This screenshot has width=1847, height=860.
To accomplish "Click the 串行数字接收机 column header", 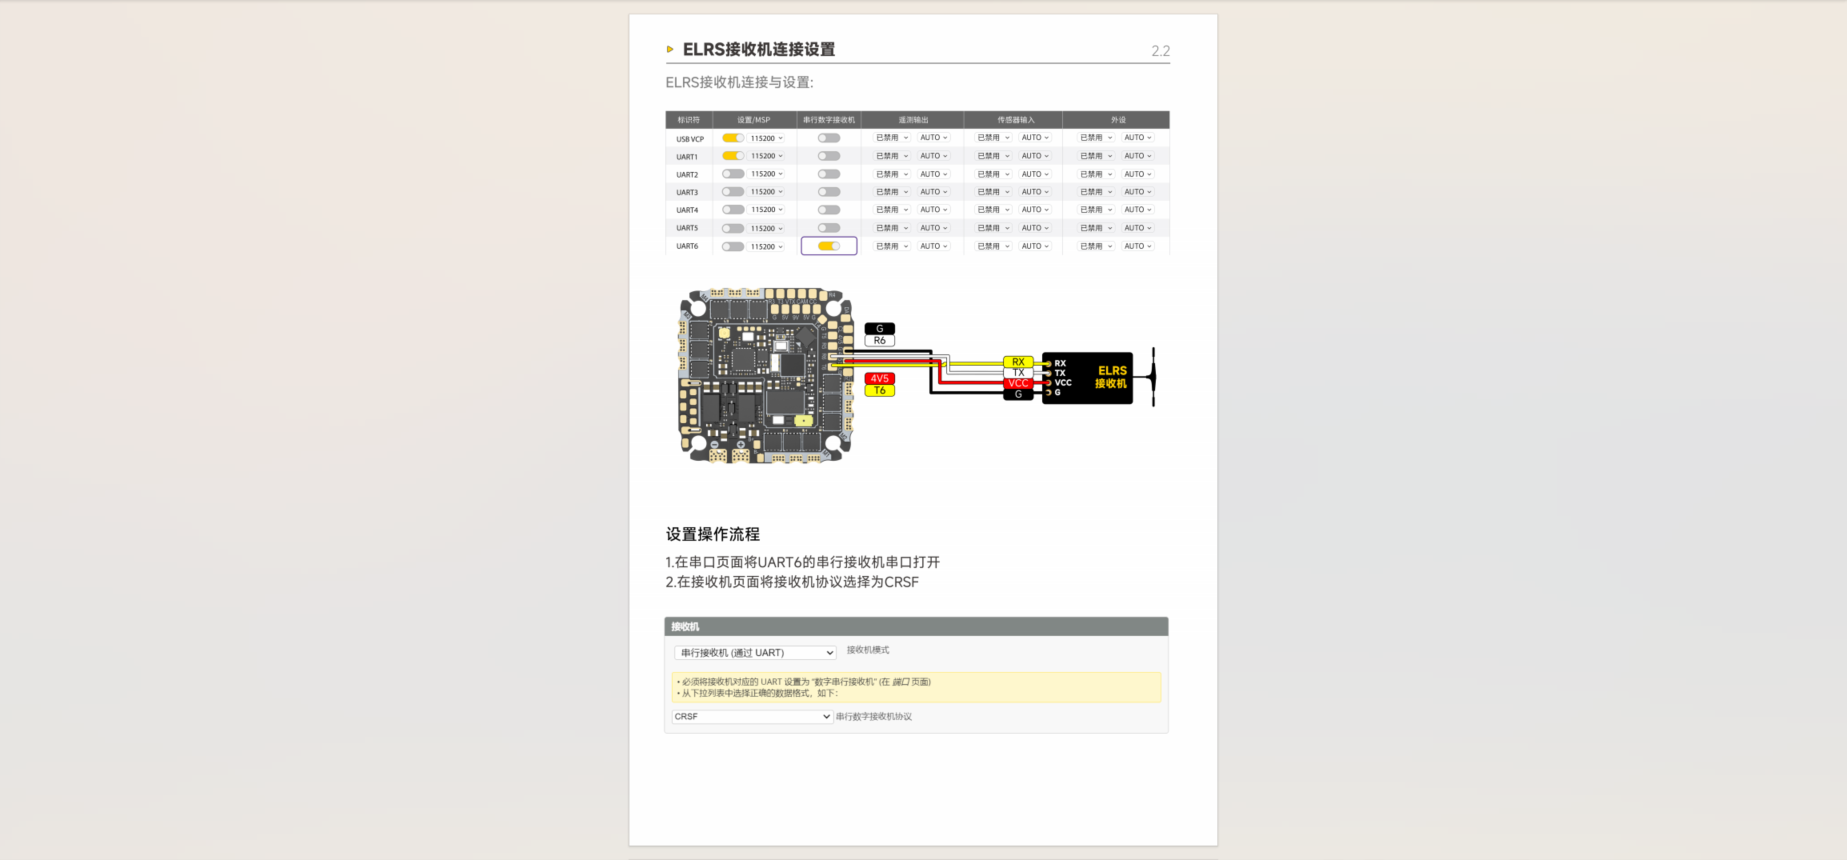I will point(828,120).
